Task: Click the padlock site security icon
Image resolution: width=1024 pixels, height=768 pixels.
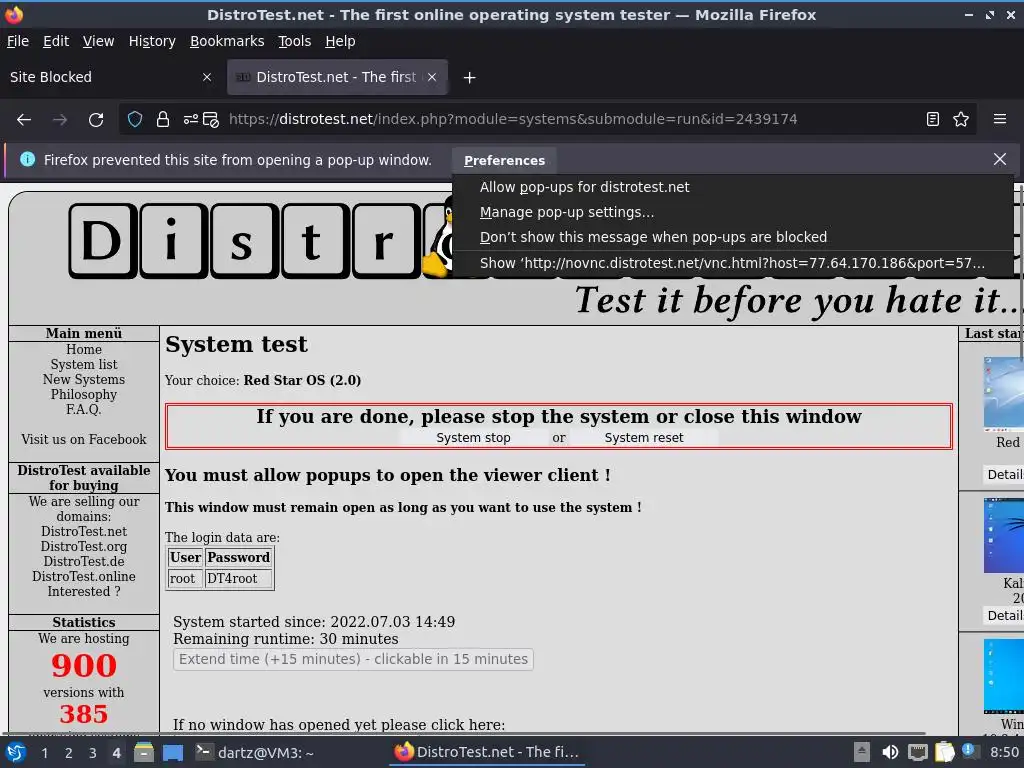Action: click(163, 120)
